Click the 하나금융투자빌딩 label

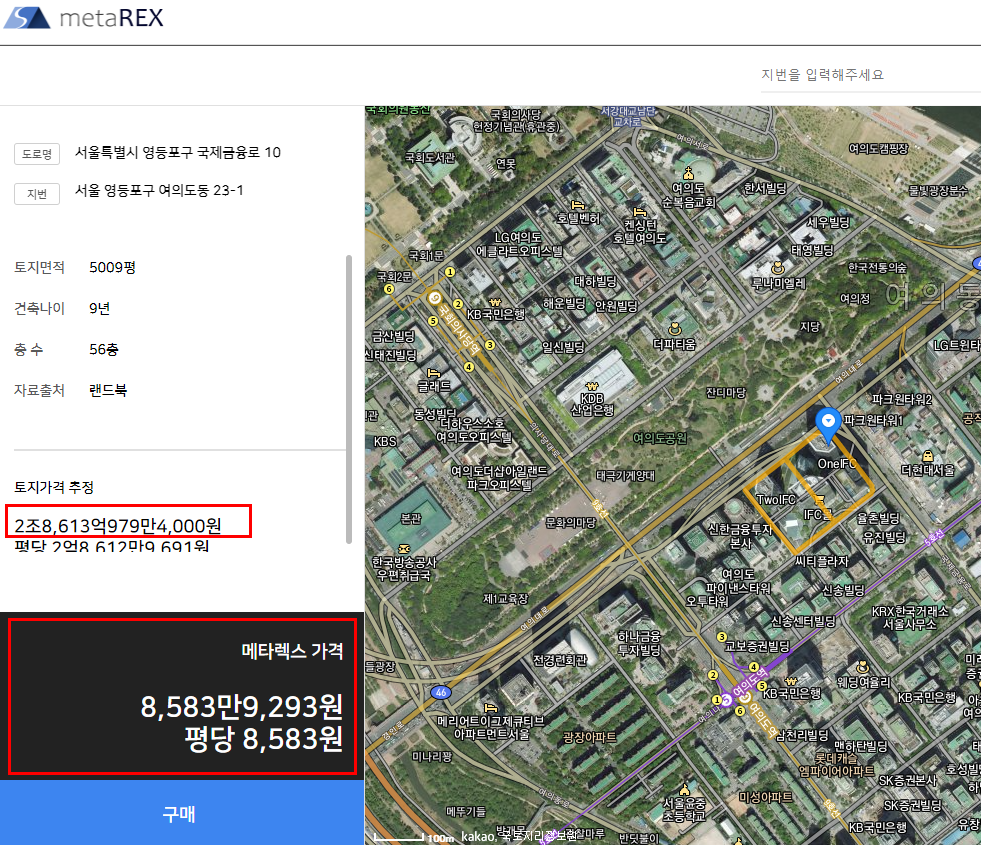point(639,643)
